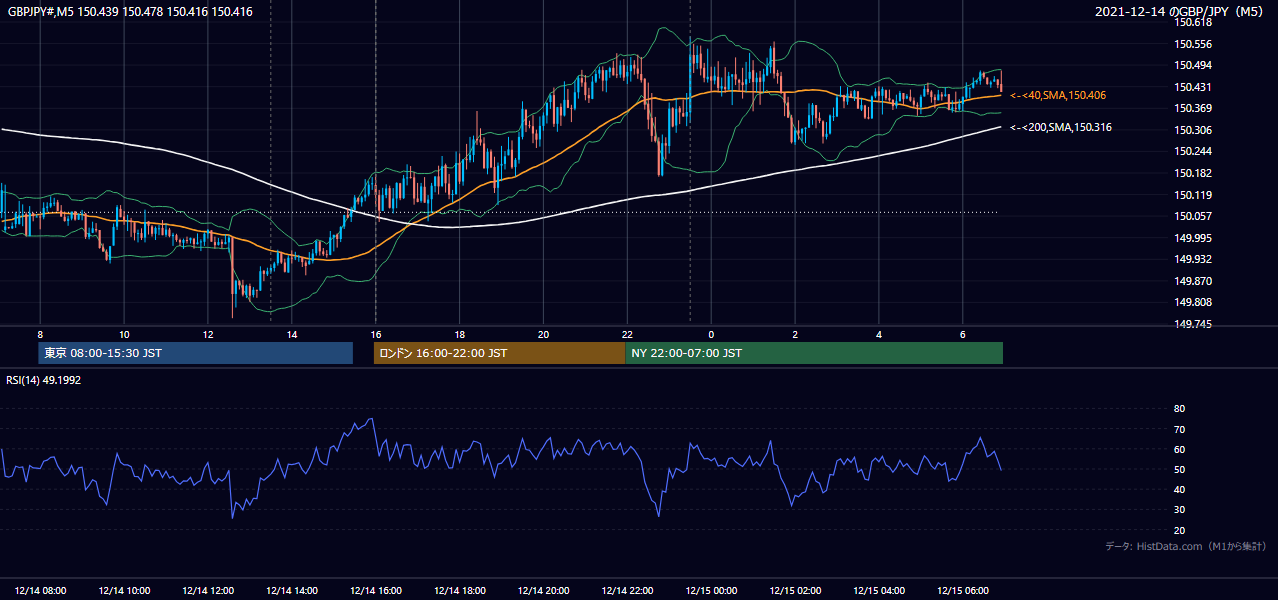Click the 12/15 00:00 time label
The image size is (1278, 600).
click(x=711, y=590)
